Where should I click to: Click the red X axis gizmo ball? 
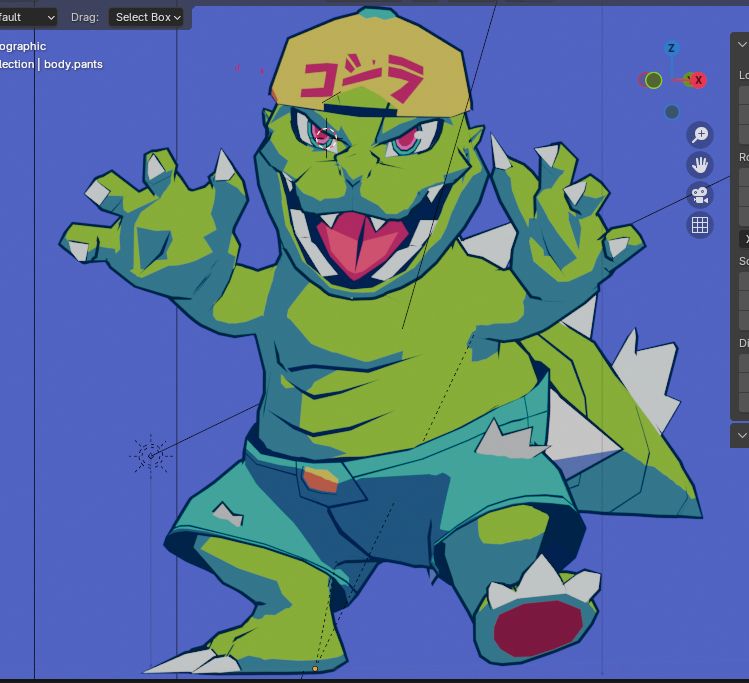tap(698, 80)
